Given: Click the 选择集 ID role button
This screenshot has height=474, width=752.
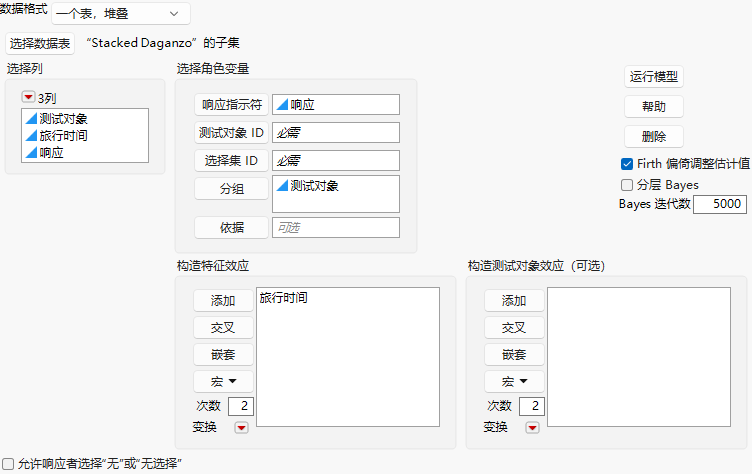Looking at the screenshot, I should [x=232, y=161].
